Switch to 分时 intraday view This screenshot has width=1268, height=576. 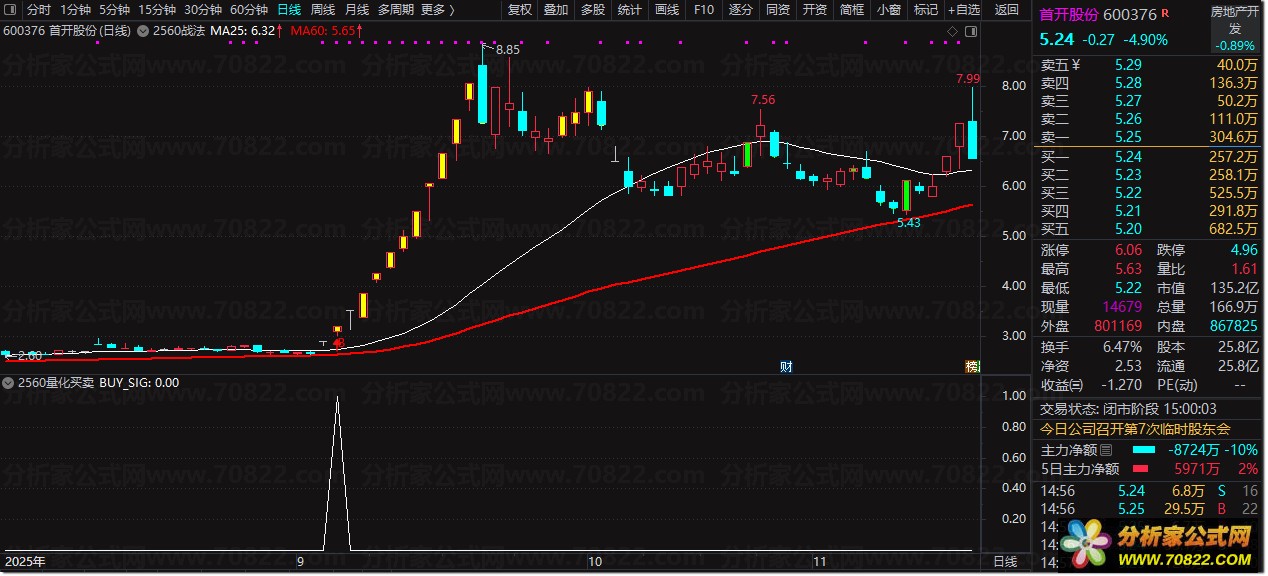pos(38,10)
